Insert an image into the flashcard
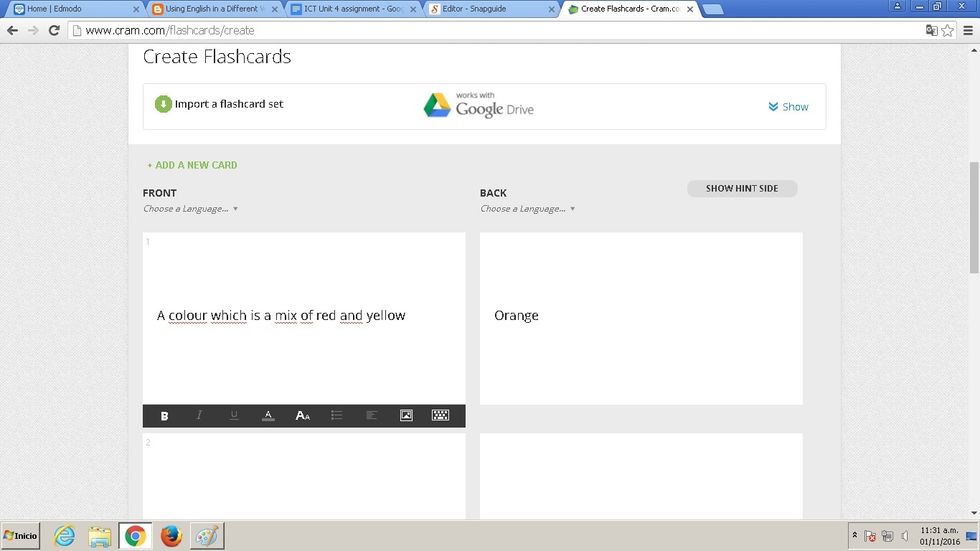The height and width of the screenshot is (551, 980). click(406, 416)
